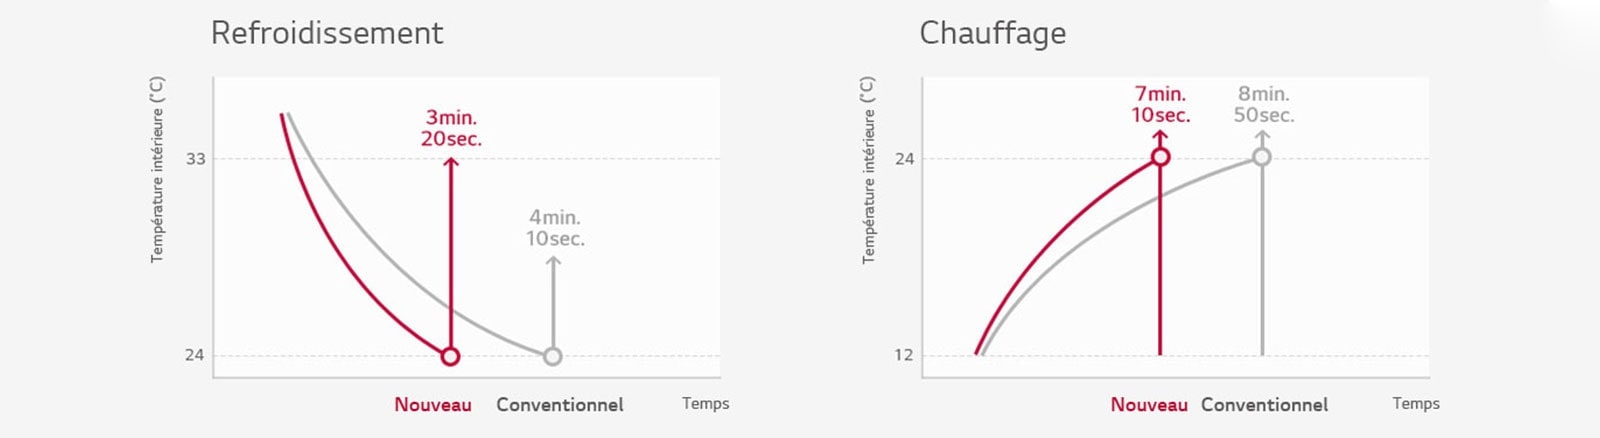Click the 33 temperature axis value
Viewport: 1600px width, 438px height.
[x=195, y=159]
